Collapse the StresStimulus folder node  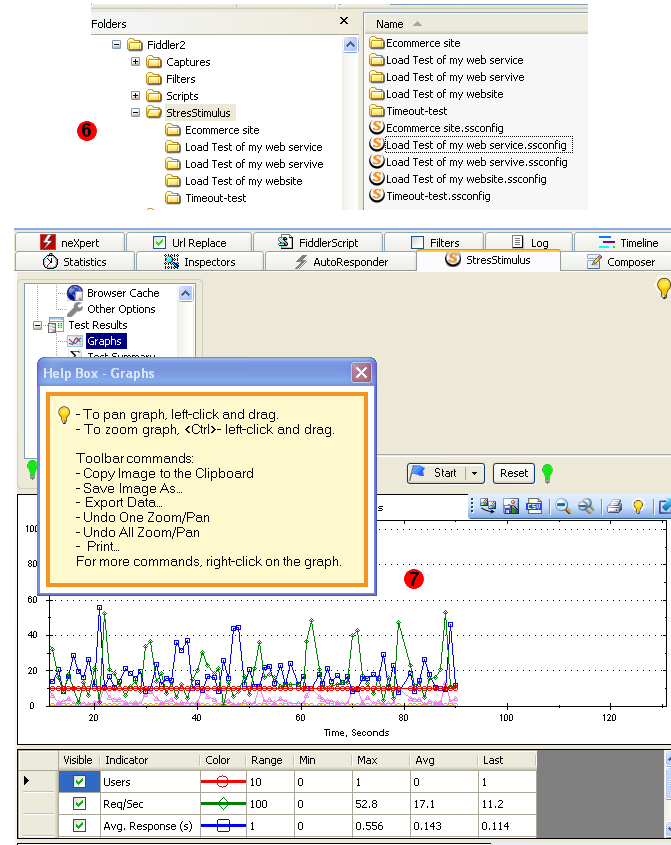(x=135, y=113)
